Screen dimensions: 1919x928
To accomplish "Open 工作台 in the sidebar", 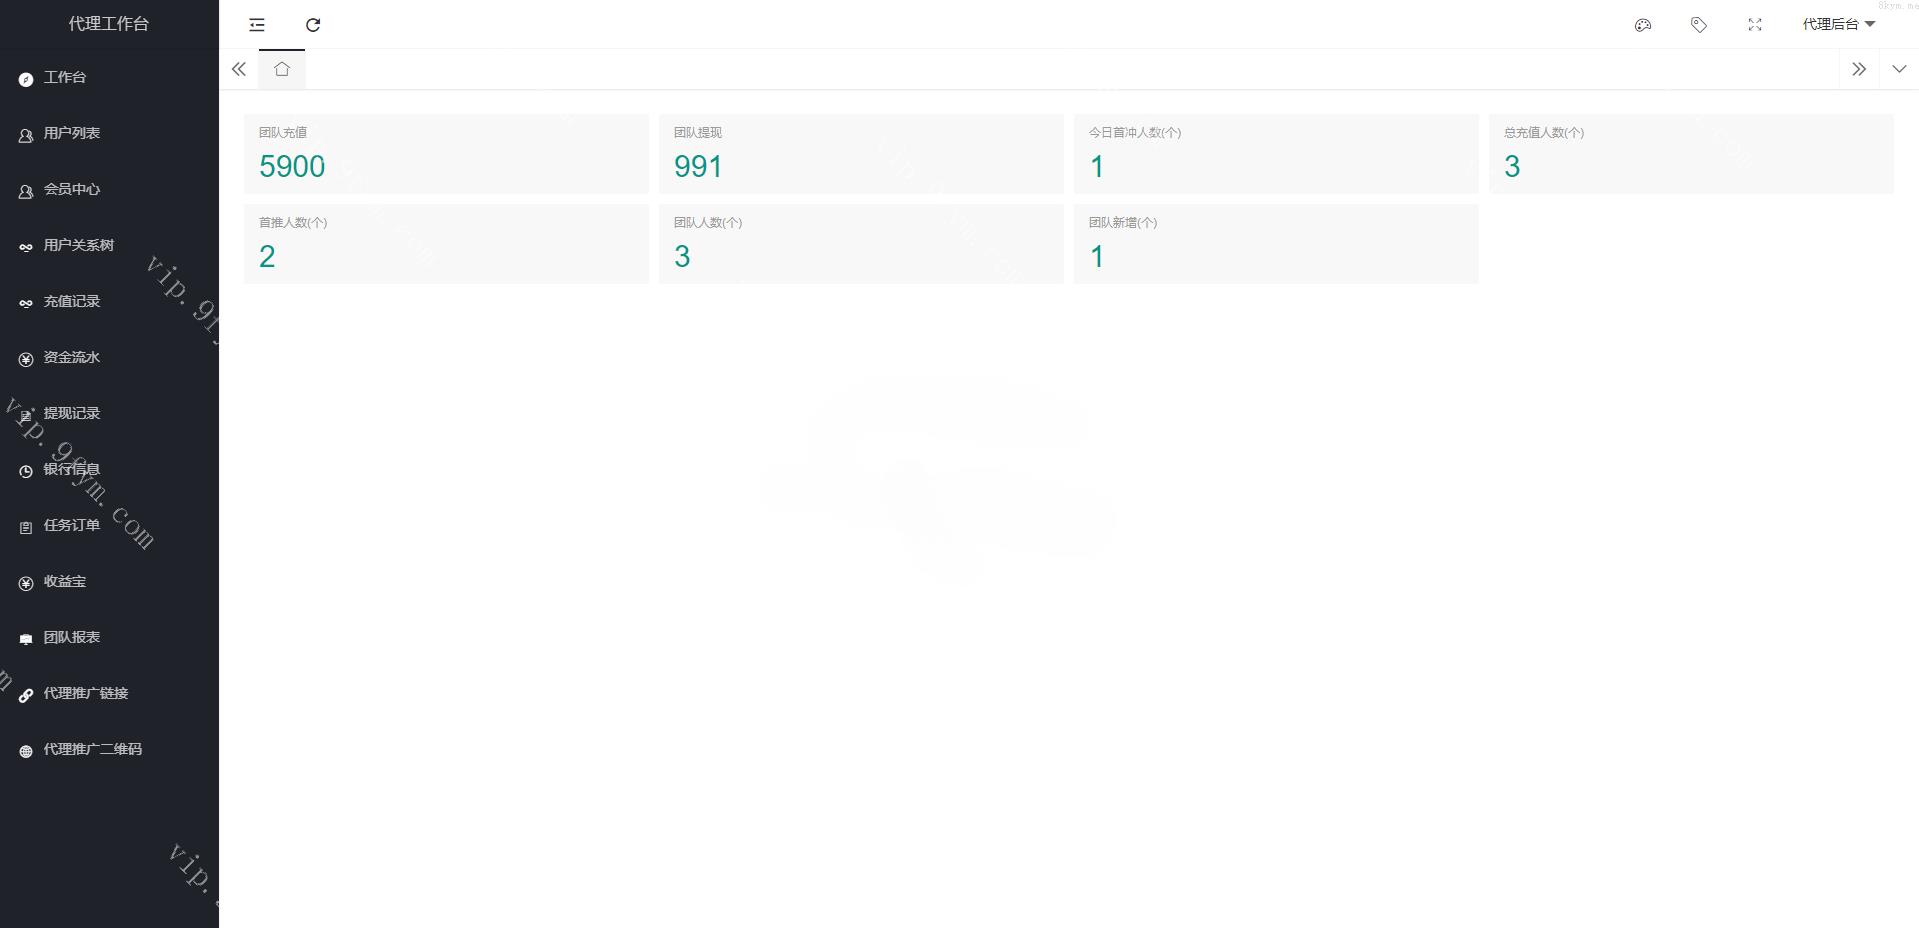I will (x=65, y=77).
